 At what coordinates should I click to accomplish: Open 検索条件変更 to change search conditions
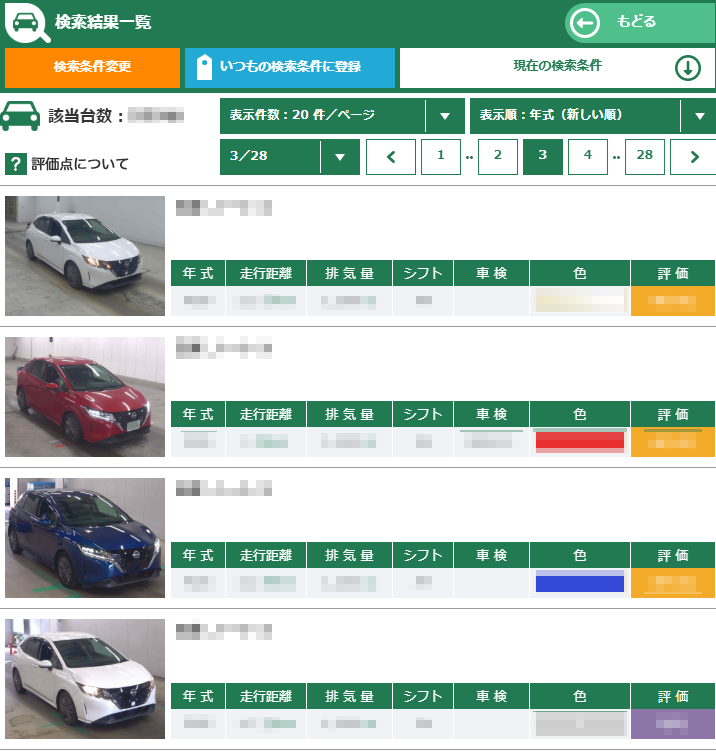tap(92, 67)
